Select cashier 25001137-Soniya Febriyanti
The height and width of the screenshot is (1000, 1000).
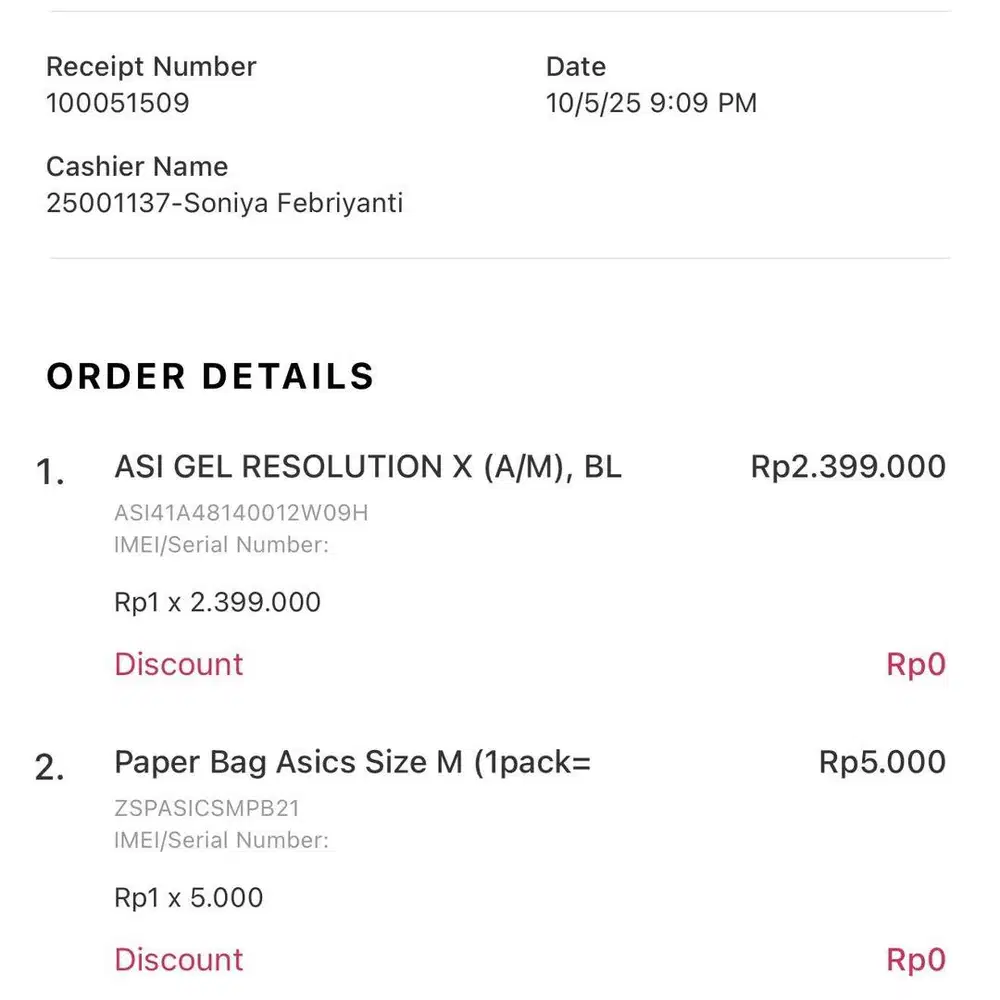pyautogui.click(x=224, y=203)
